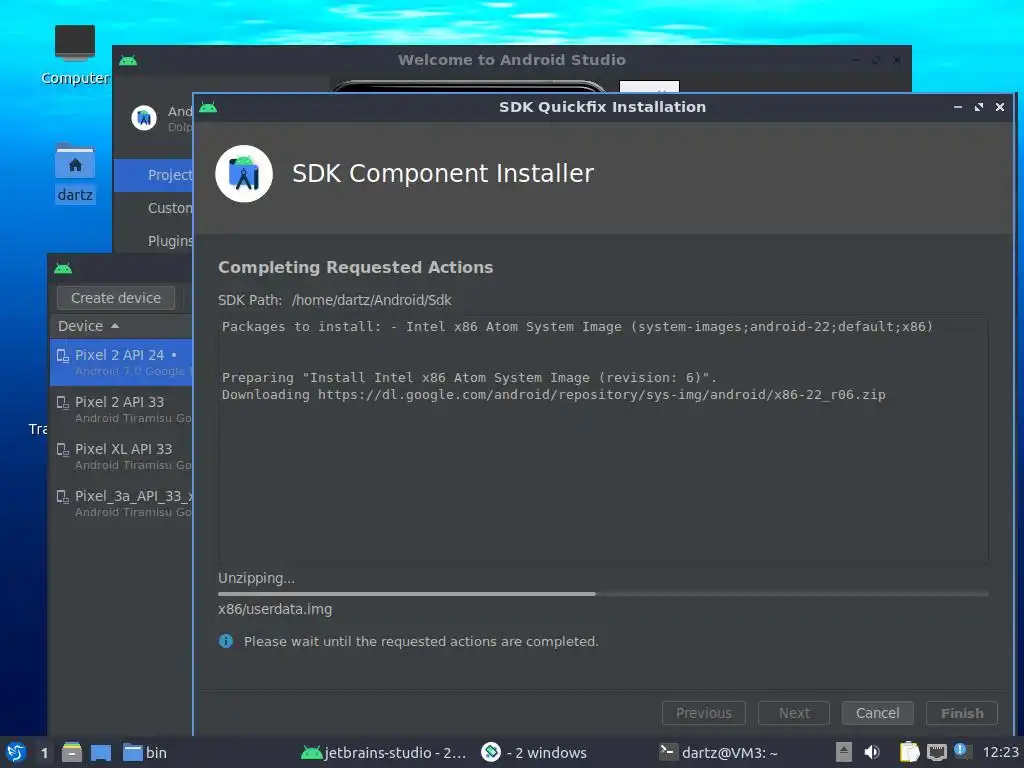Click the file manager drawer icon in taskbar
This screenshot has height=768, width=1024.
(72, 752)
